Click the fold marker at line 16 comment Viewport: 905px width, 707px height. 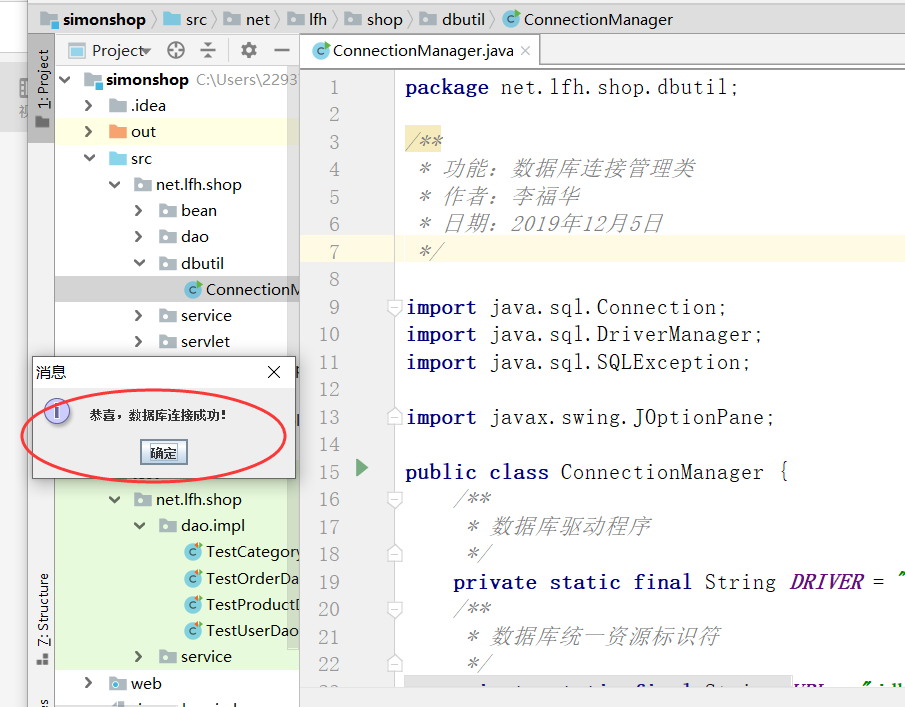click(x=395, y=499)
